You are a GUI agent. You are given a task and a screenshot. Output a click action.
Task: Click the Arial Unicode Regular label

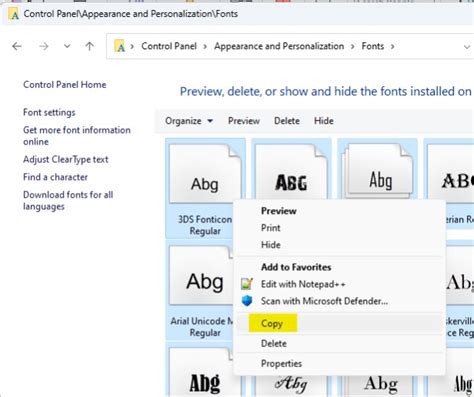202,327
